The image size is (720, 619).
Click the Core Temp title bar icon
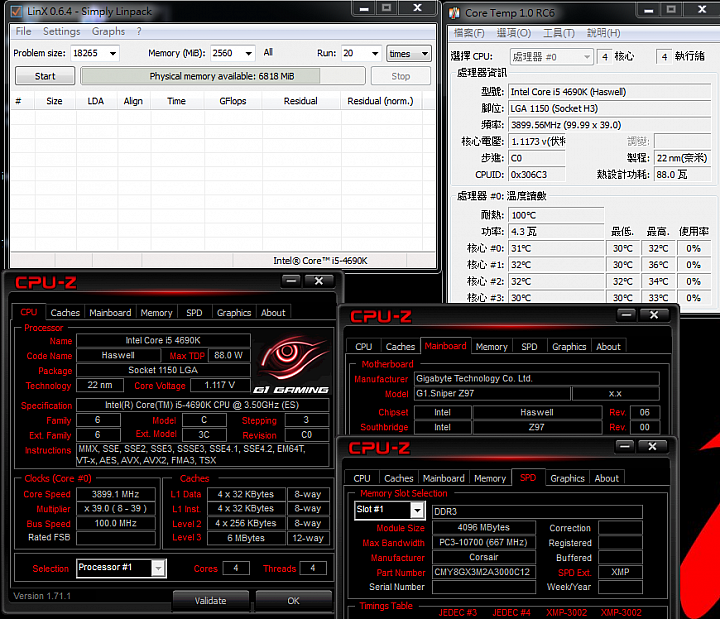(454, 13)
